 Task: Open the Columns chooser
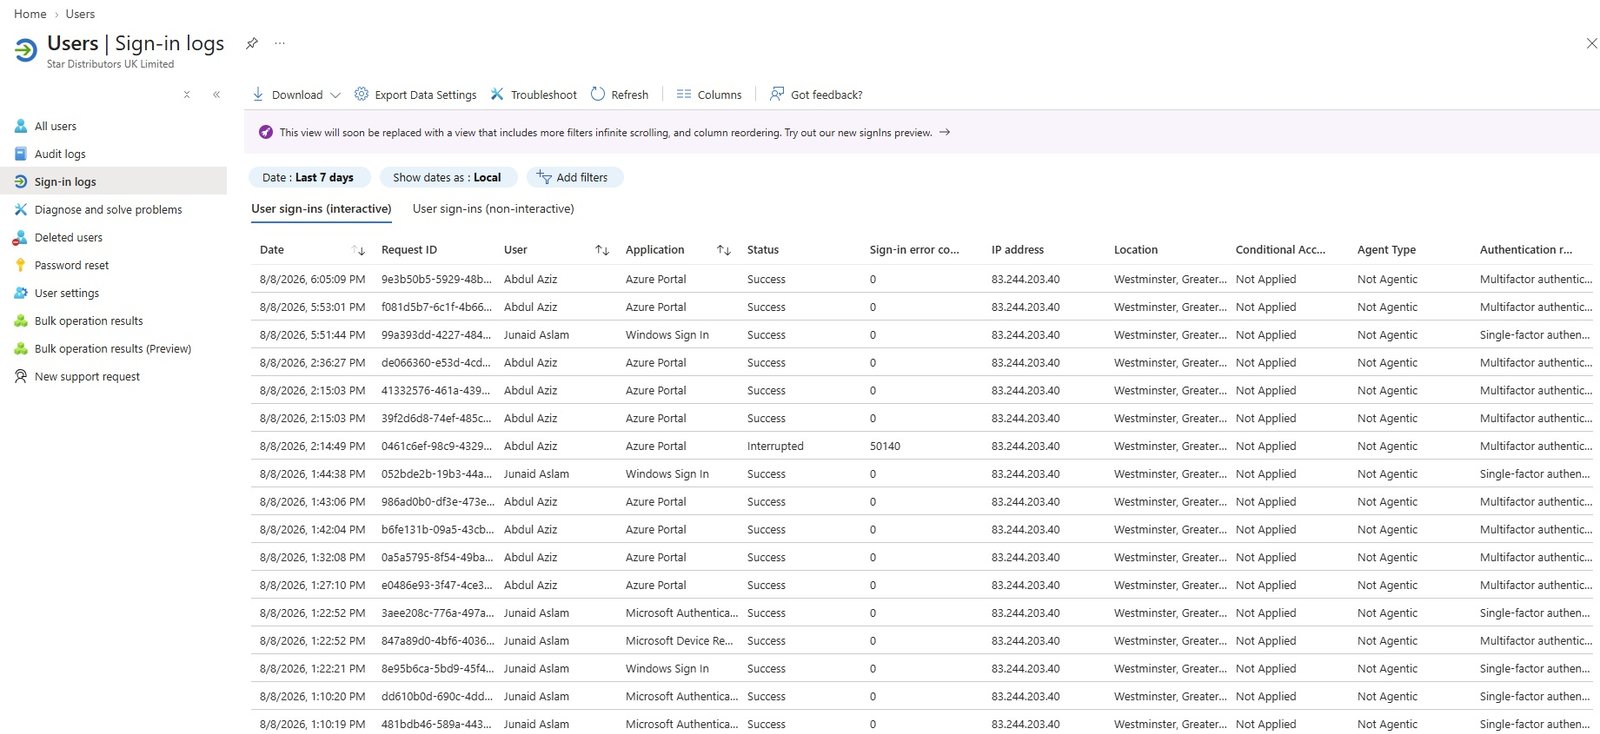(x=709, y=94)
